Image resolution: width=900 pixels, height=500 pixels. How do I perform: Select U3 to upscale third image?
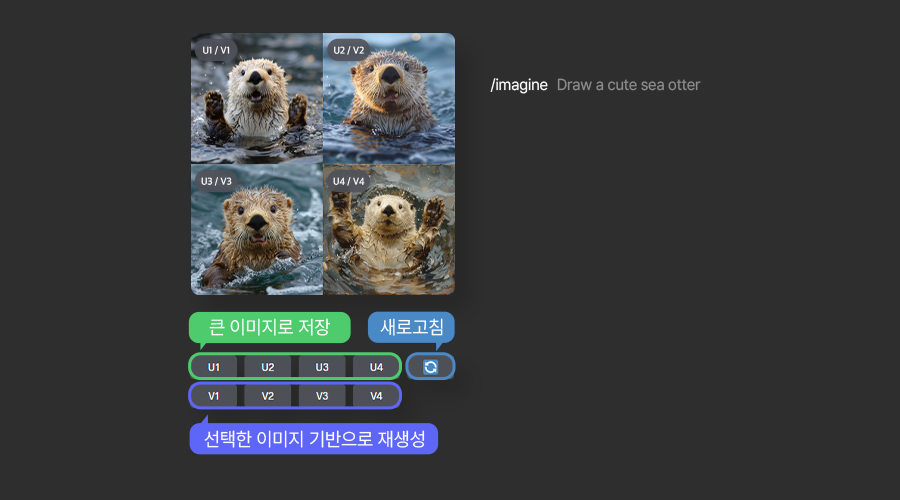pyautogui.click(x=322, y=367)
